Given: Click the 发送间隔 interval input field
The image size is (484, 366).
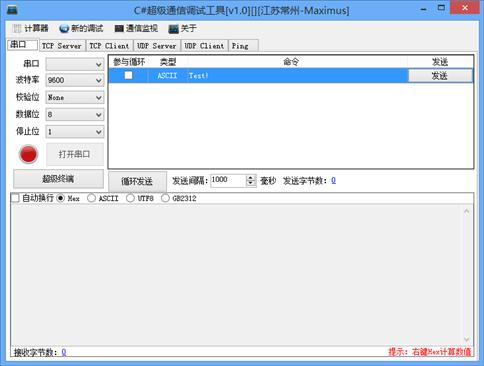Looking at the screenshot, I should (228, 180).
